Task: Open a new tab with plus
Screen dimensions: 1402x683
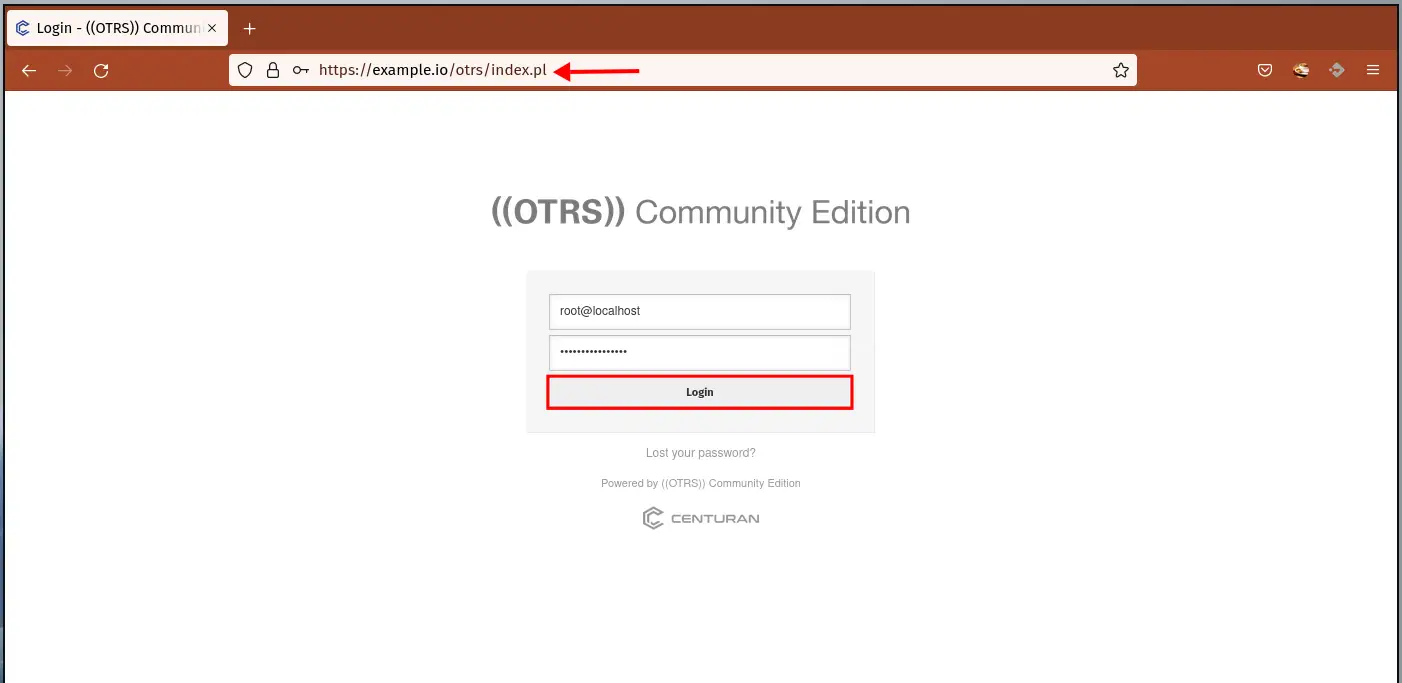Action: click(x=250, y=28)
